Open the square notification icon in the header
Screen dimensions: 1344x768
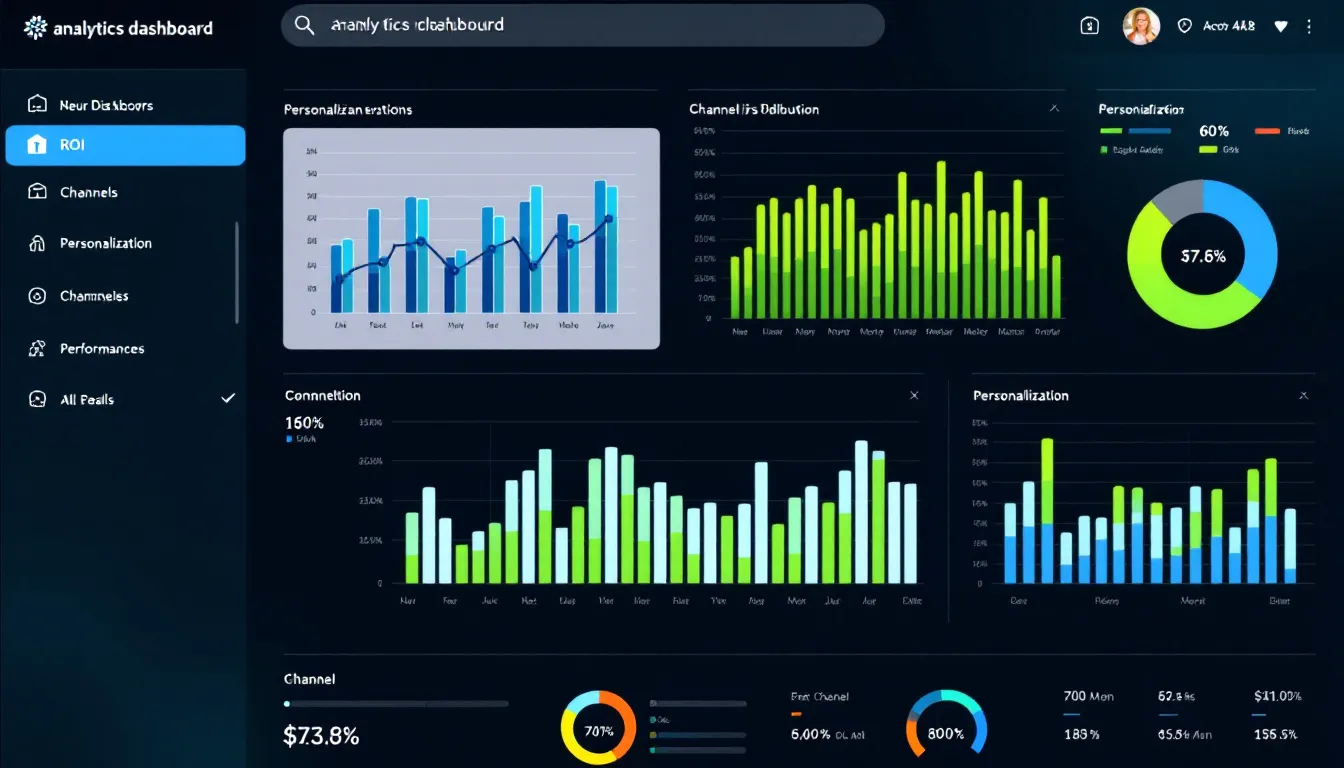pyautogui.click(x=1090, y=27)
